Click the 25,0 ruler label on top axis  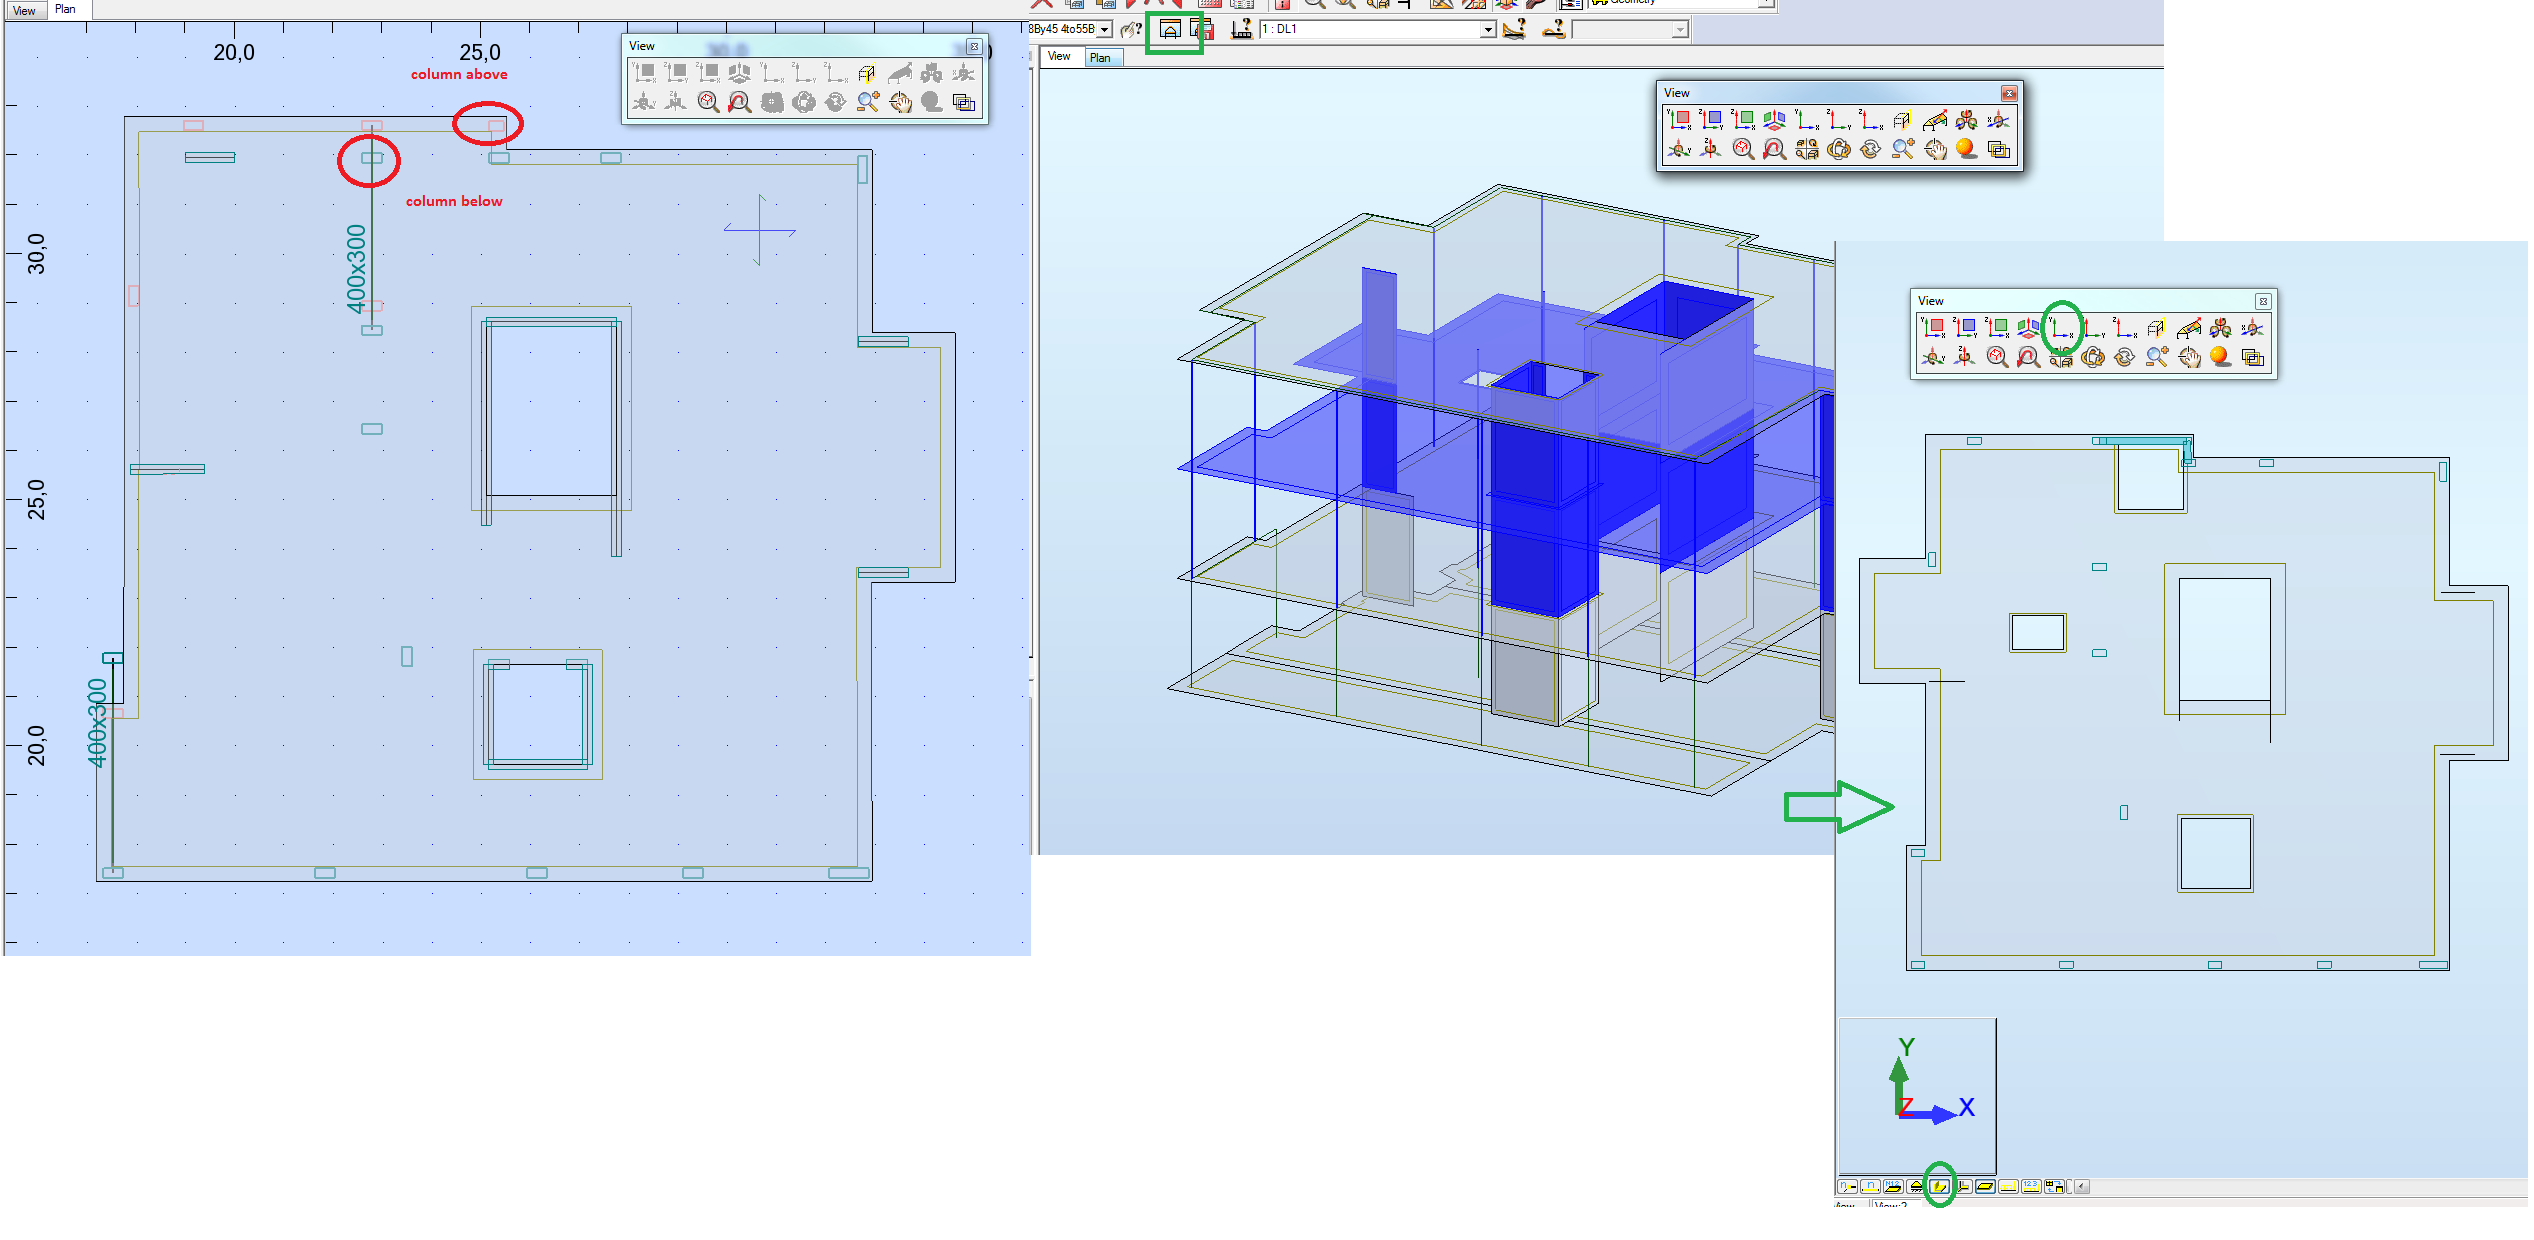point(480,52)
